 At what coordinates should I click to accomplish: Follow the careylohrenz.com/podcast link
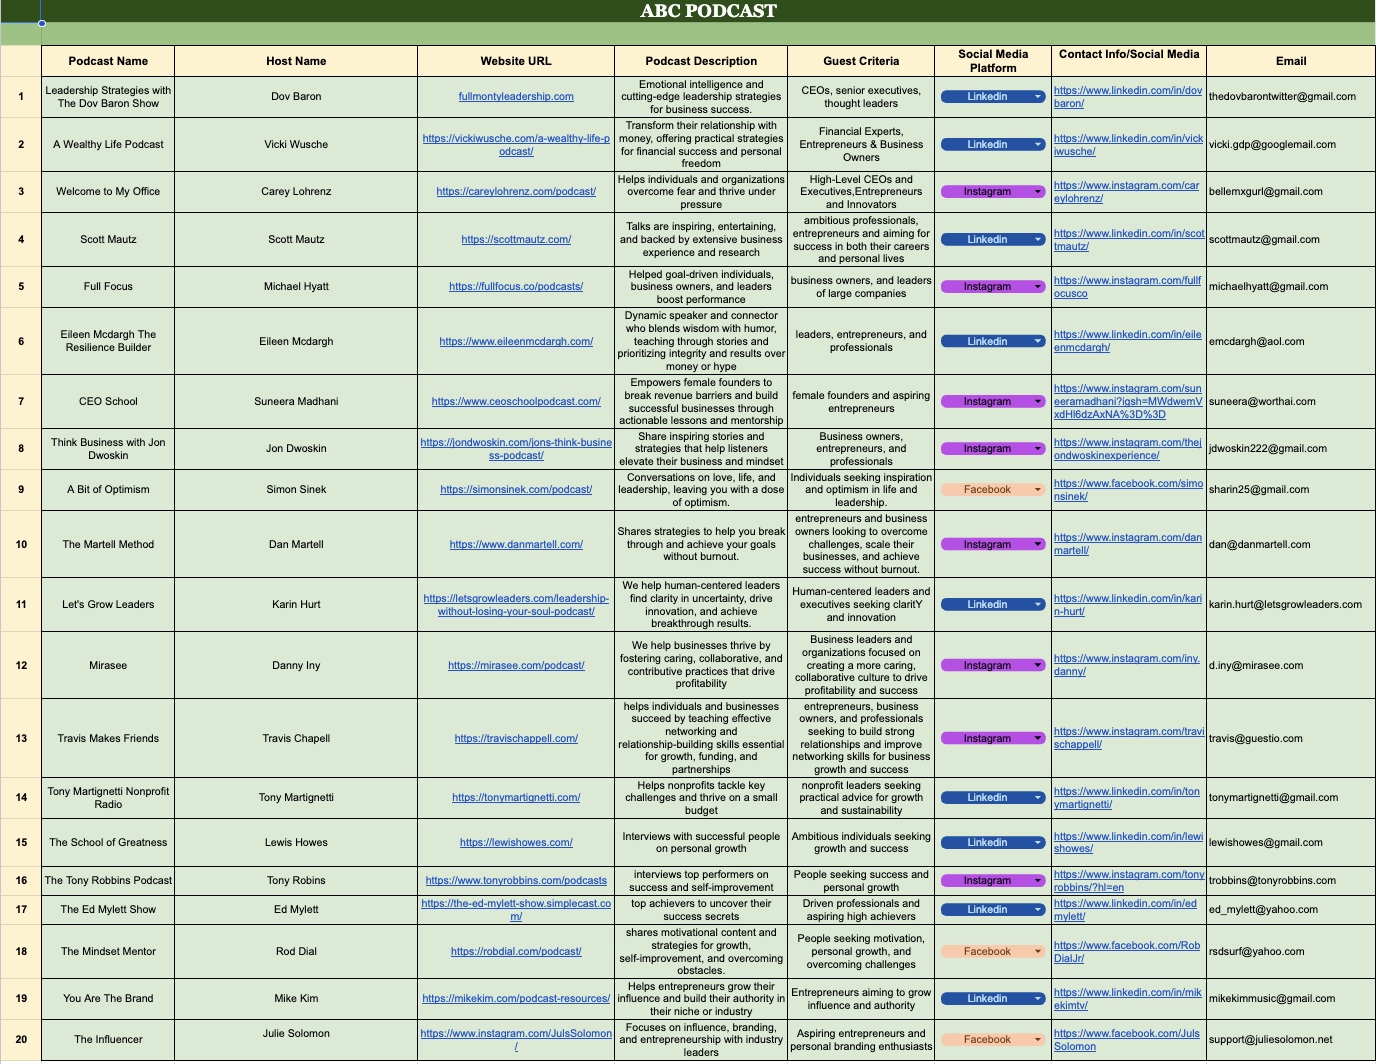pyautogui.click(x=516, y=192)
